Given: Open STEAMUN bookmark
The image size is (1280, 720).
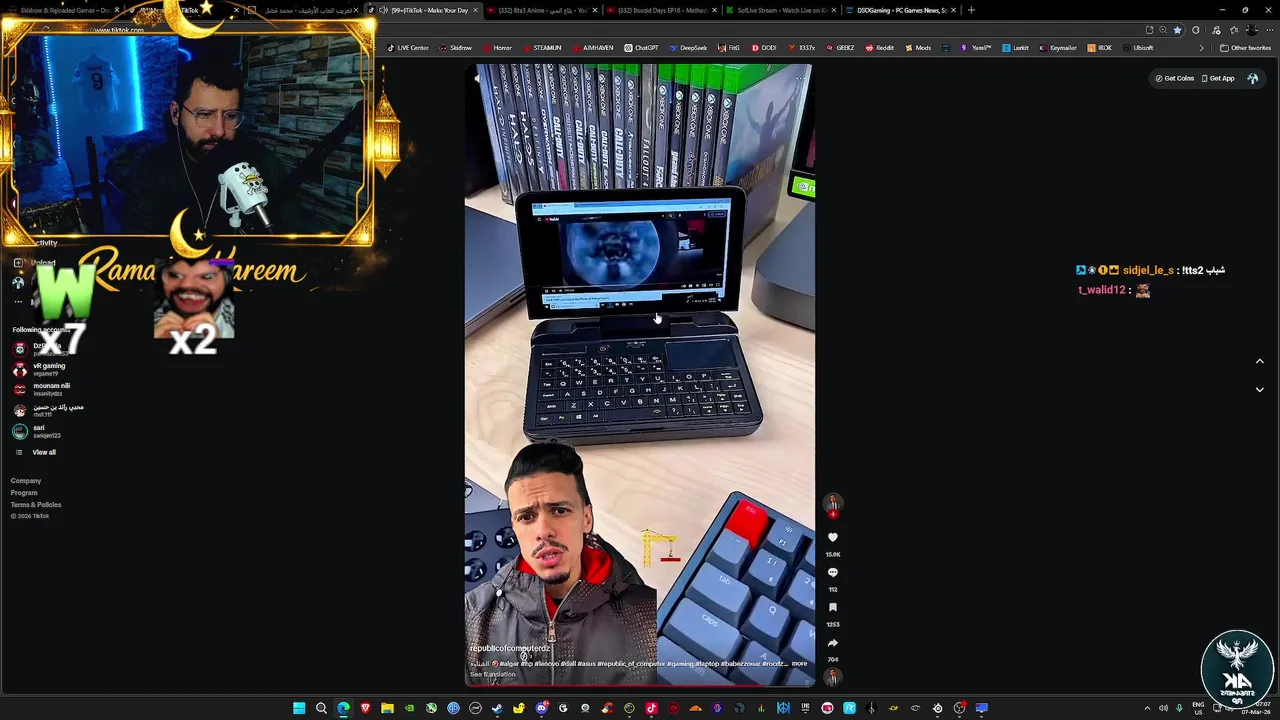Looking at the screenshot, I should [x=542, y=48].
